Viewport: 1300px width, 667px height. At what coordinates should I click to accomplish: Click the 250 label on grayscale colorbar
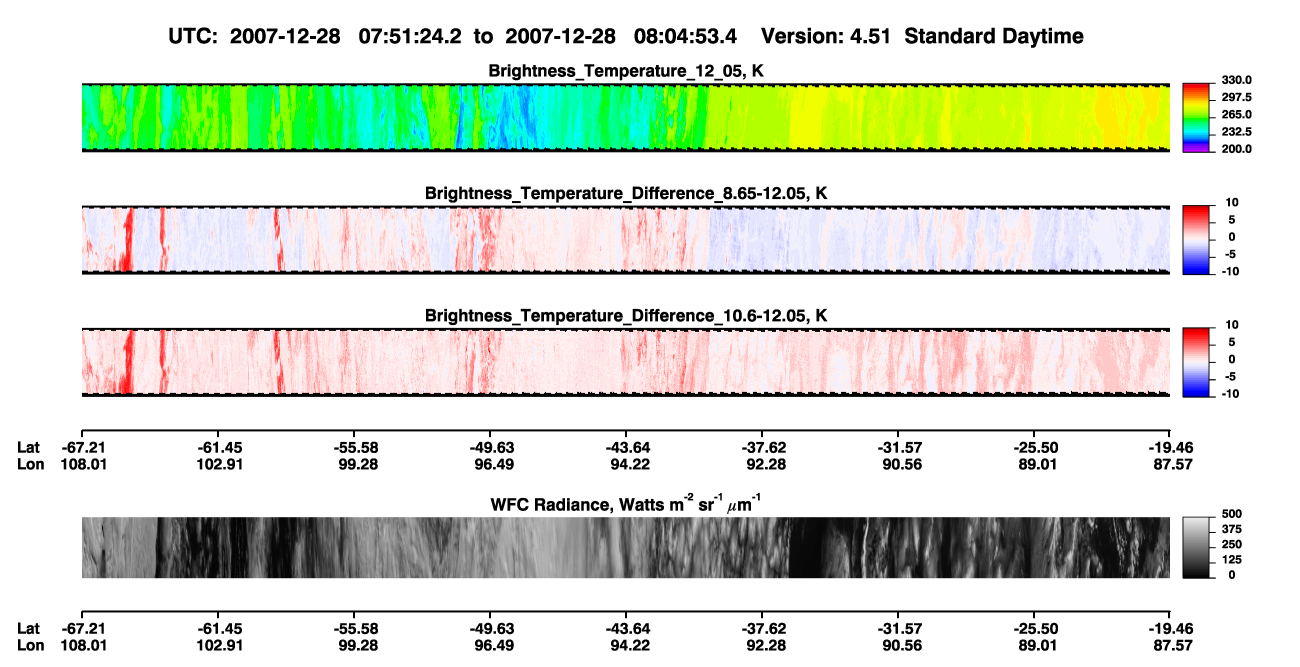coord(1232,544)
